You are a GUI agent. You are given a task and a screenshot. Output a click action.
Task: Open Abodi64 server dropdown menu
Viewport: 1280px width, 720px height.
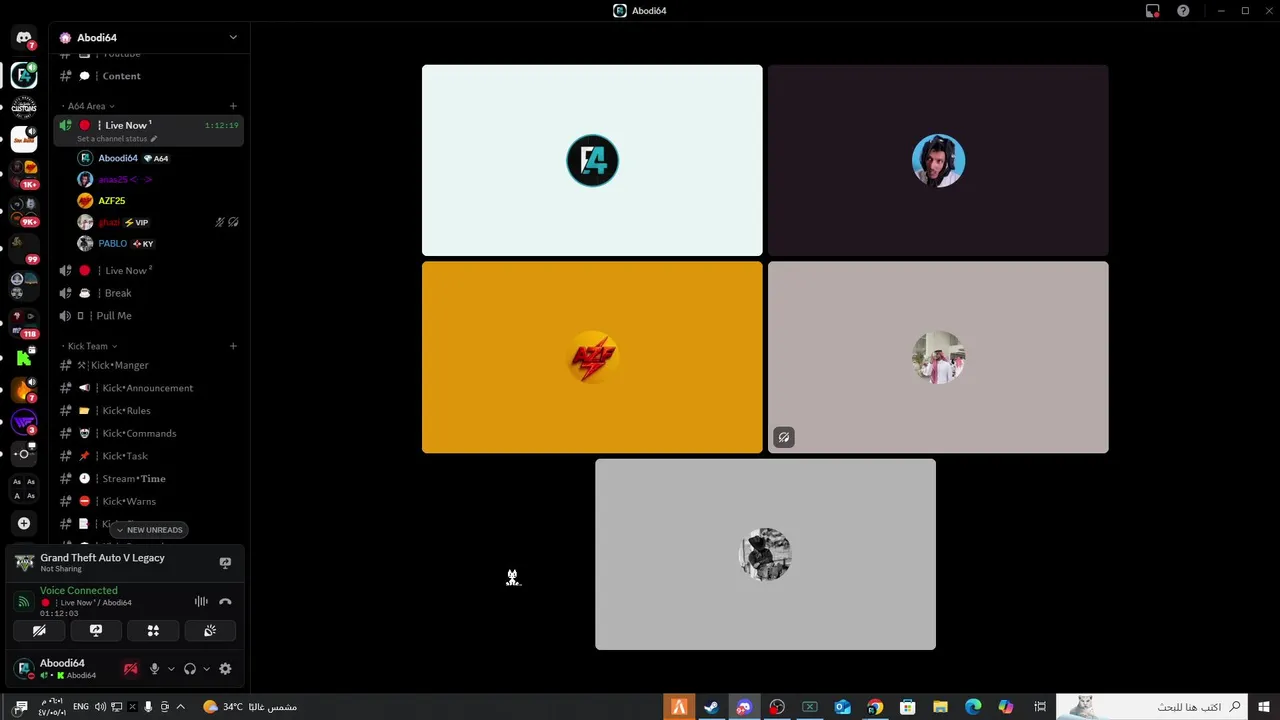point(233,38)
